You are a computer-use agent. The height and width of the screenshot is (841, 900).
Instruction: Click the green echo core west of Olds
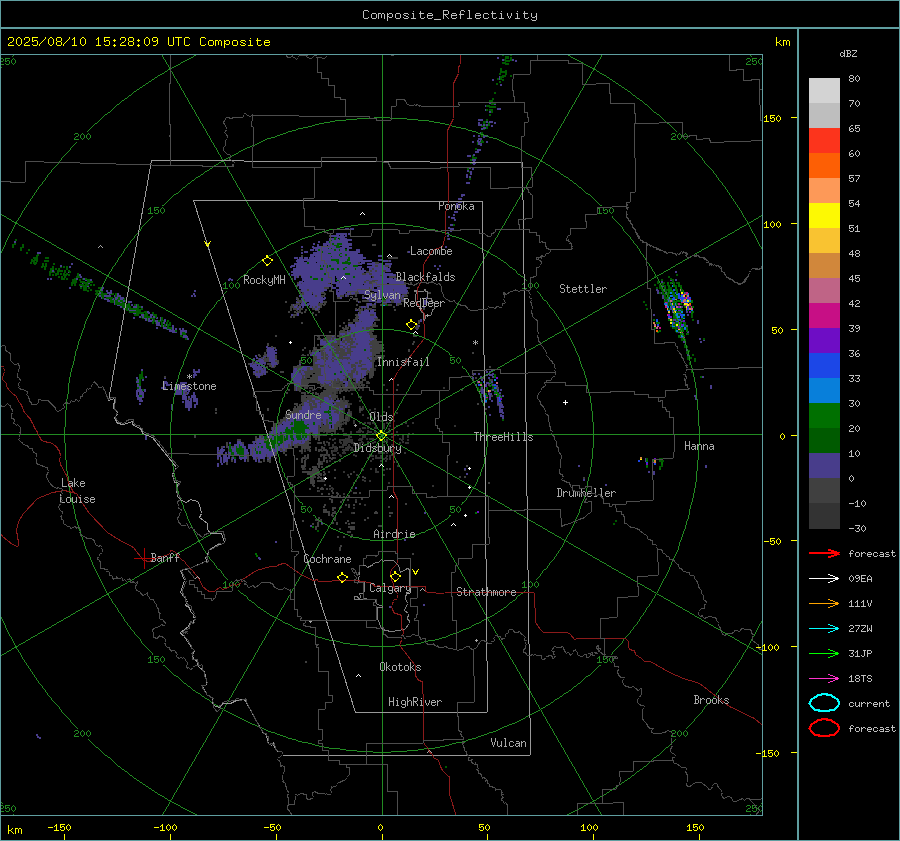pyautogui.click(x=298, y=427)
